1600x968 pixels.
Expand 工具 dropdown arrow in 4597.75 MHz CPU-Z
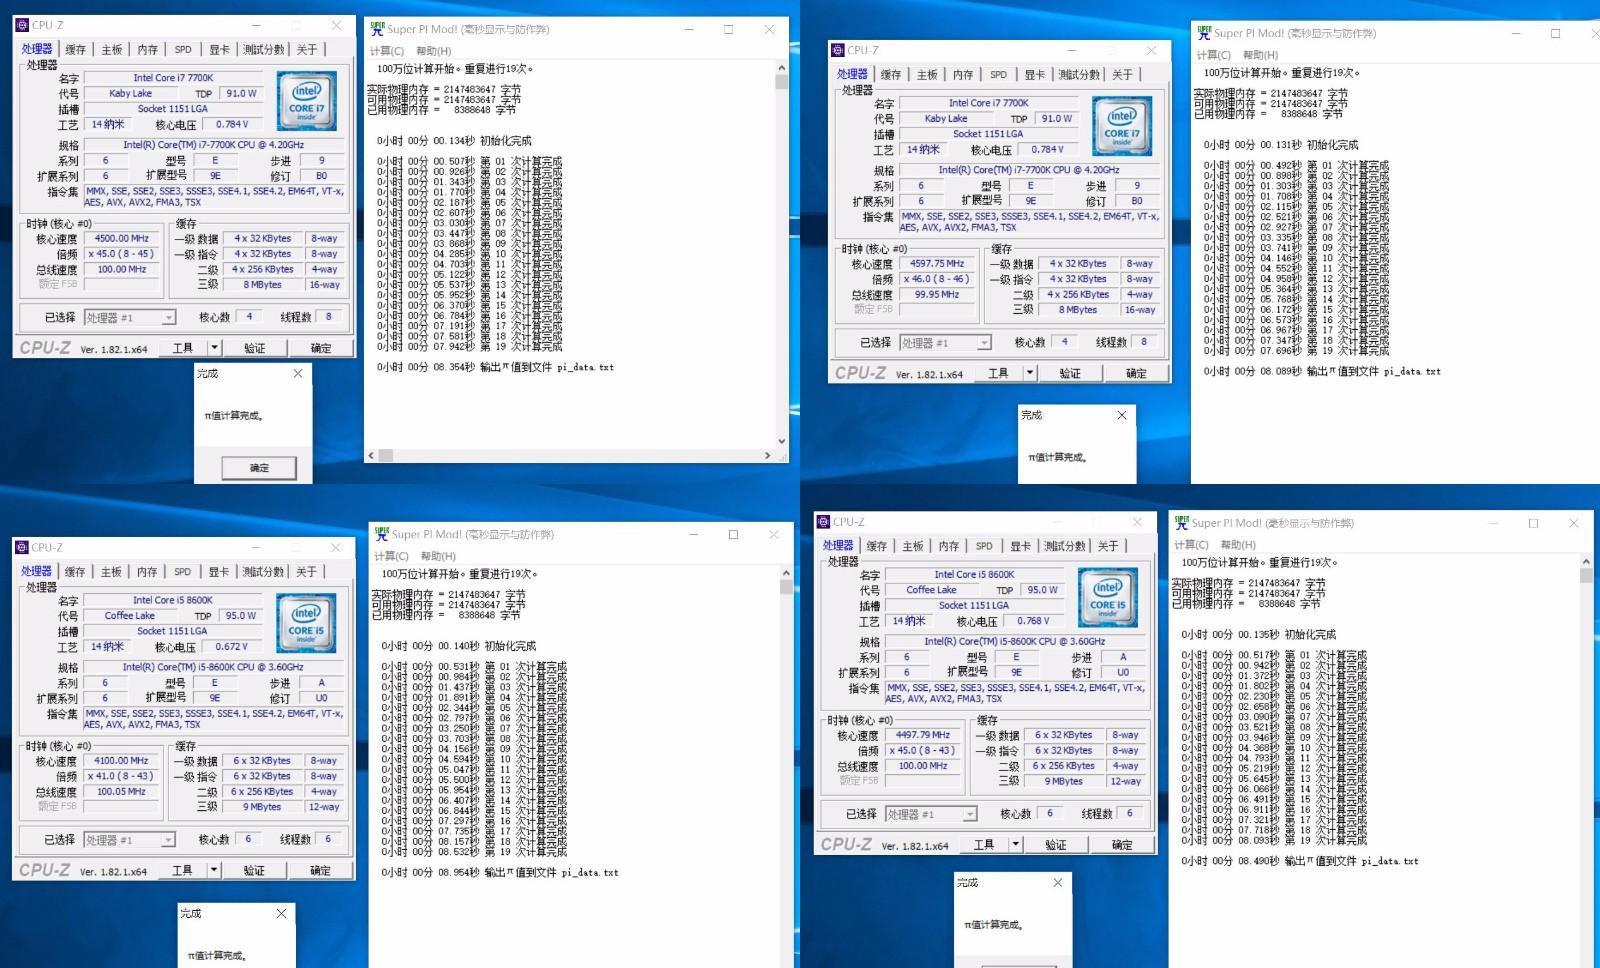click(1030, 372)
